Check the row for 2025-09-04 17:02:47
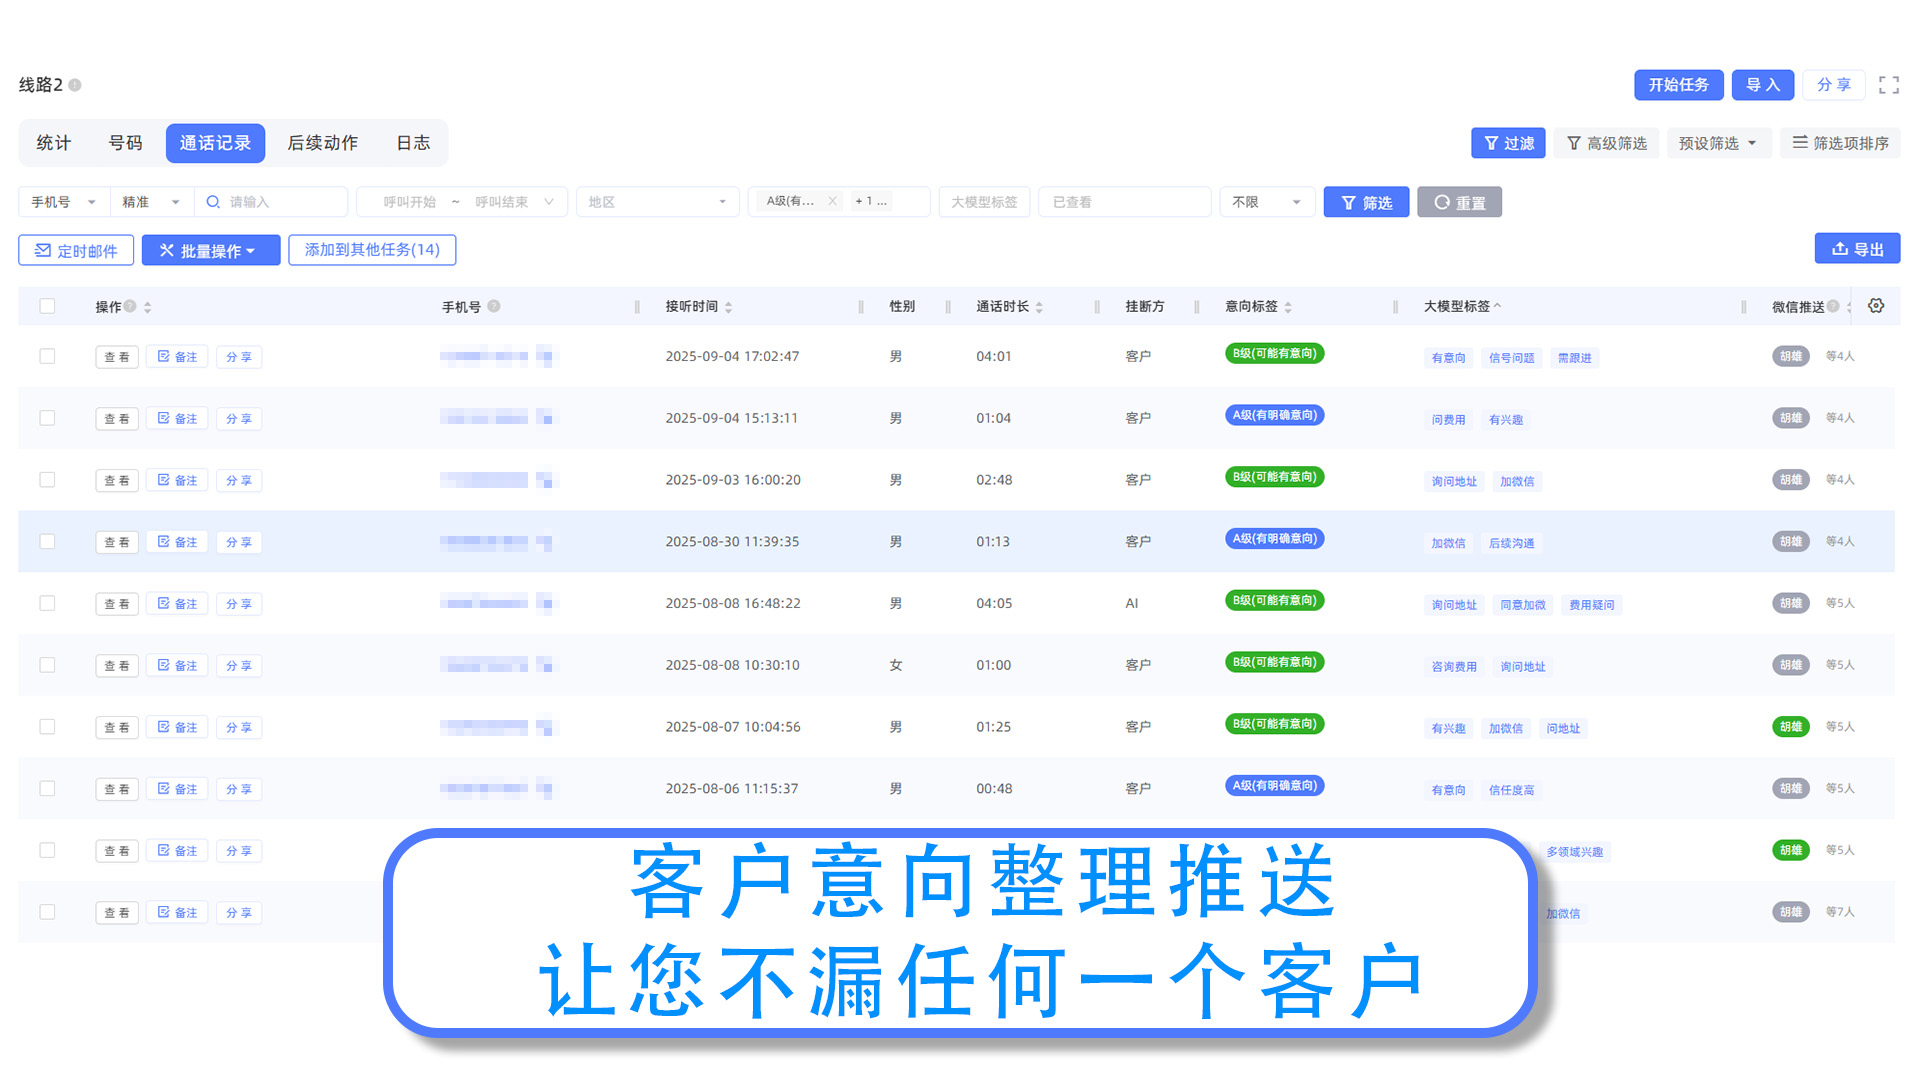 tap(47, 356)
